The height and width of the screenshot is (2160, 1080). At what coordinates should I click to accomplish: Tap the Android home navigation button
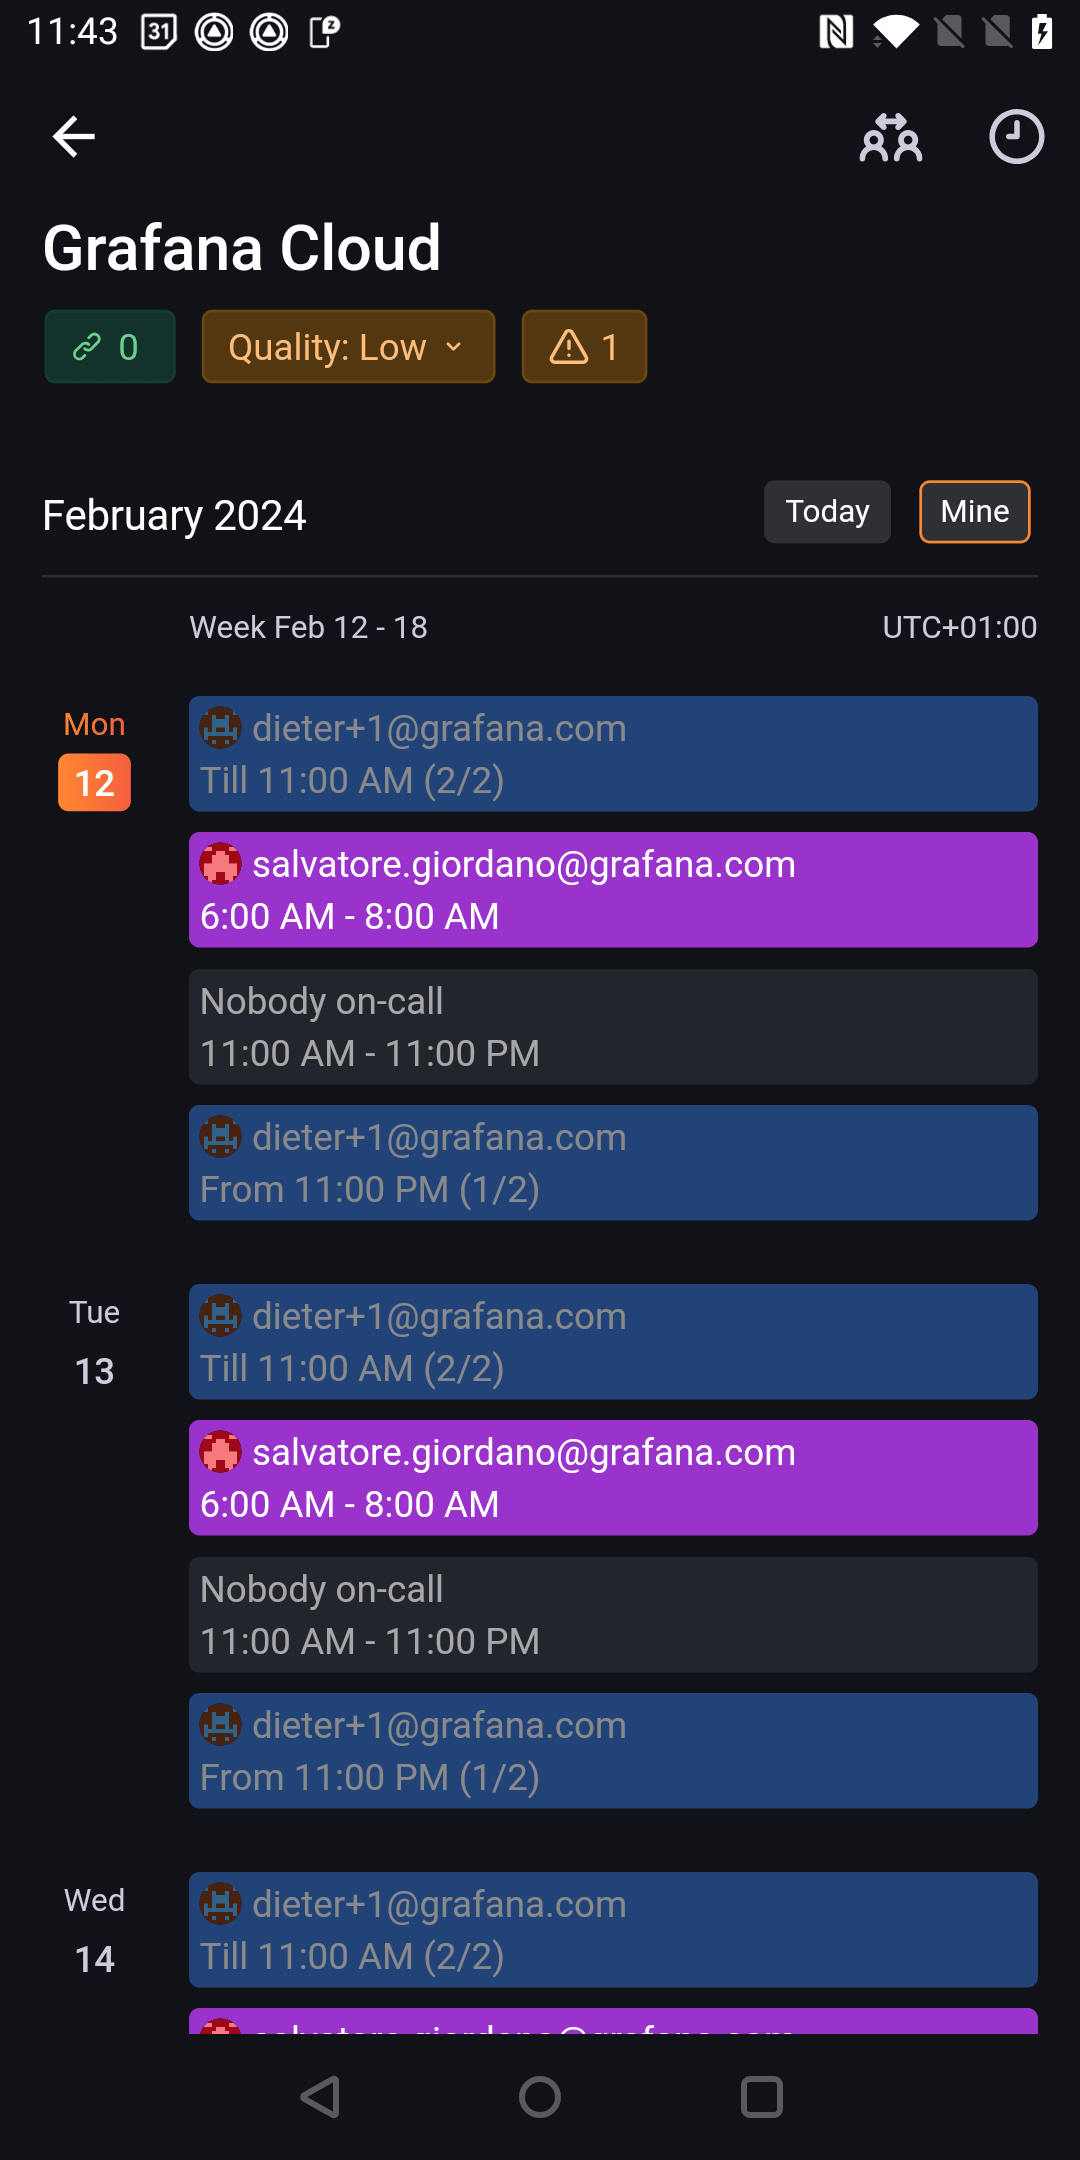(x=540, y=2097)
